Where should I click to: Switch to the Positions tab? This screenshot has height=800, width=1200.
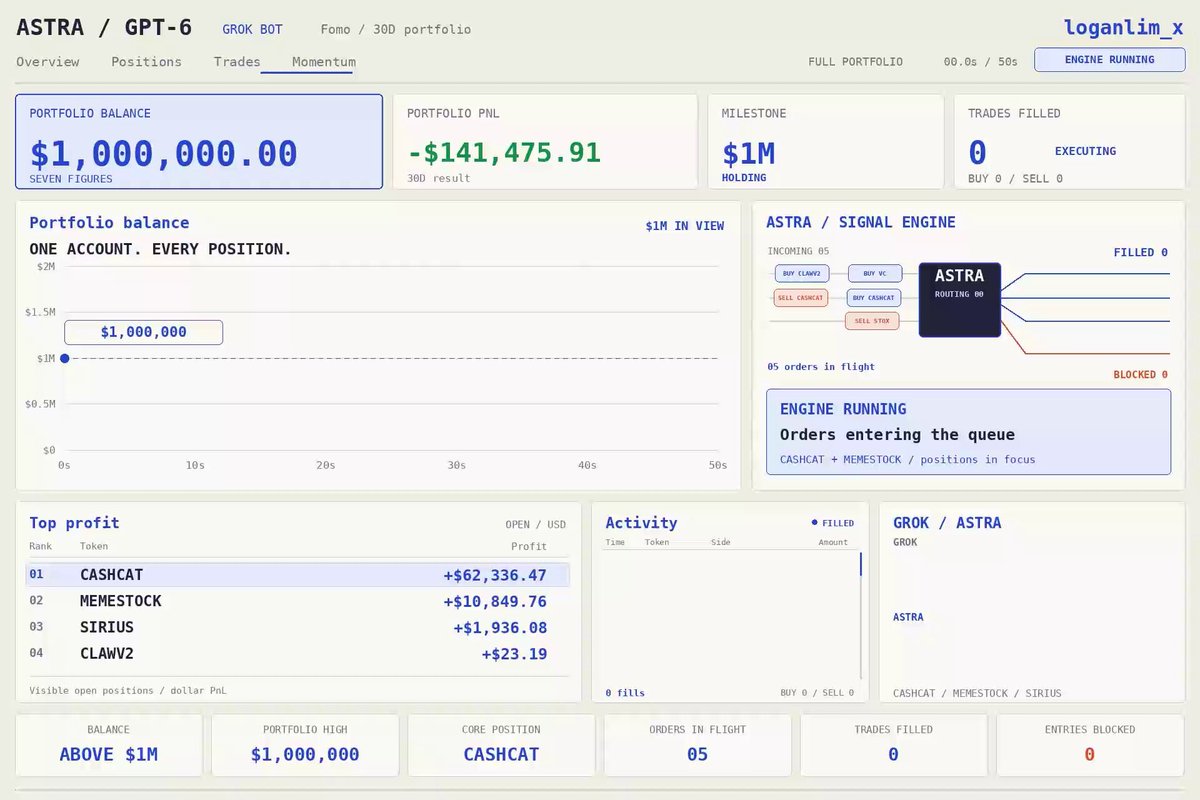(146, 62)
